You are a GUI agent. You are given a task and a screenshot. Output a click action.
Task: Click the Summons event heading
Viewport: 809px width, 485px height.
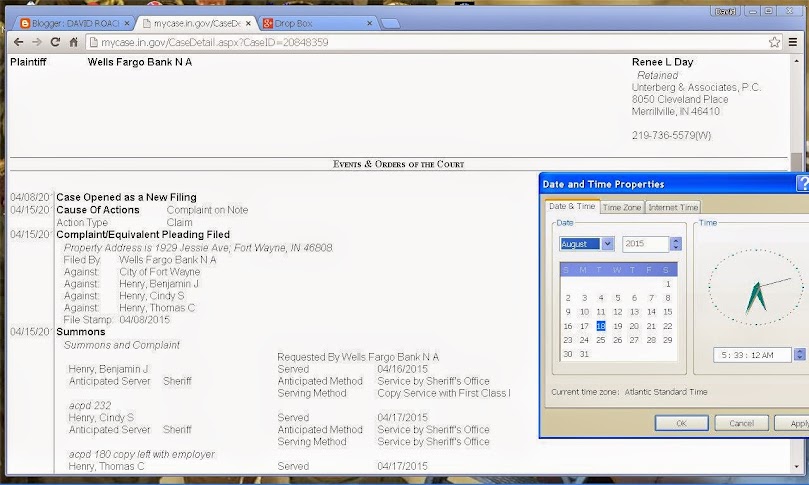point(80,332)
